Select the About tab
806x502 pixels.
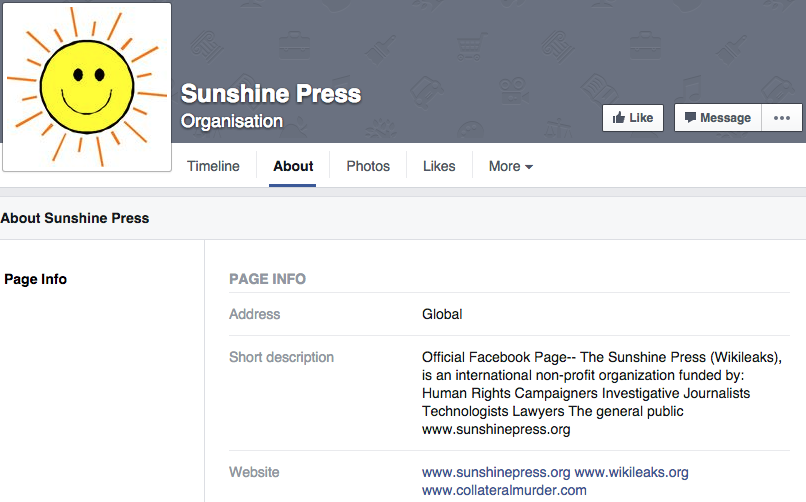point(293,166)
